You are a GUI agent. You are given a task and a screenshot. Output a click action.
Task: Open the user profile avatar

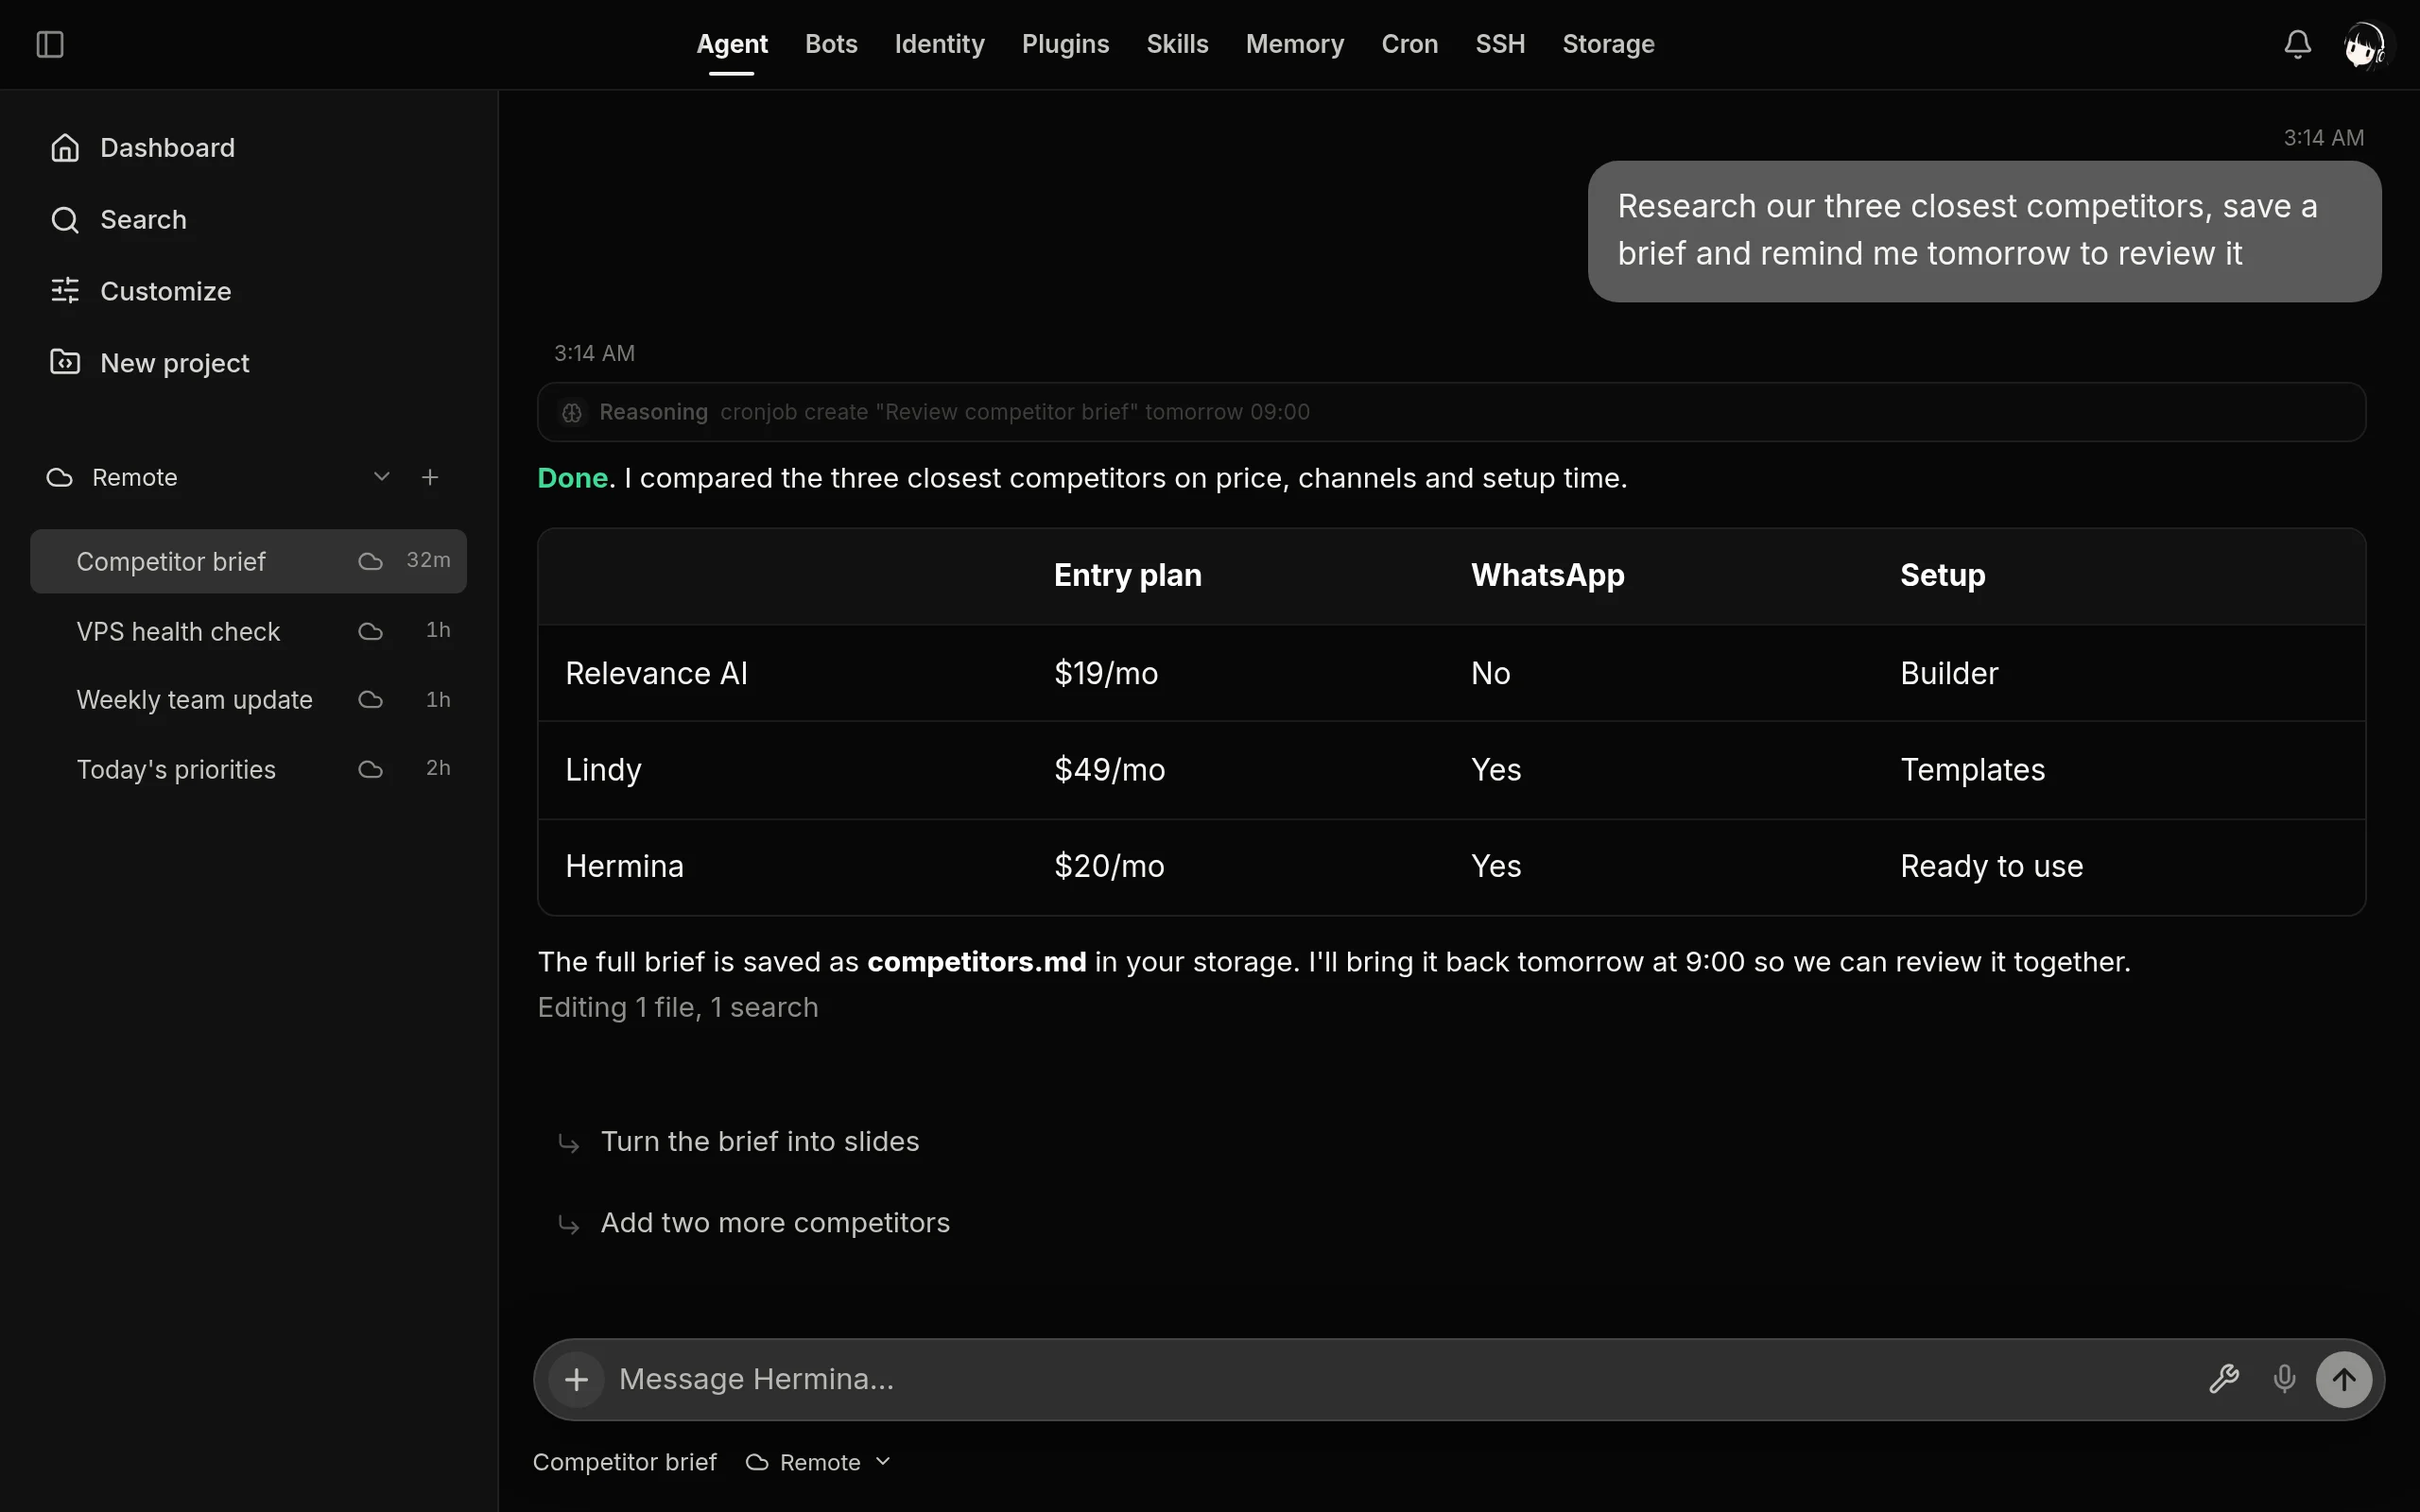(x=2366, y=45)
